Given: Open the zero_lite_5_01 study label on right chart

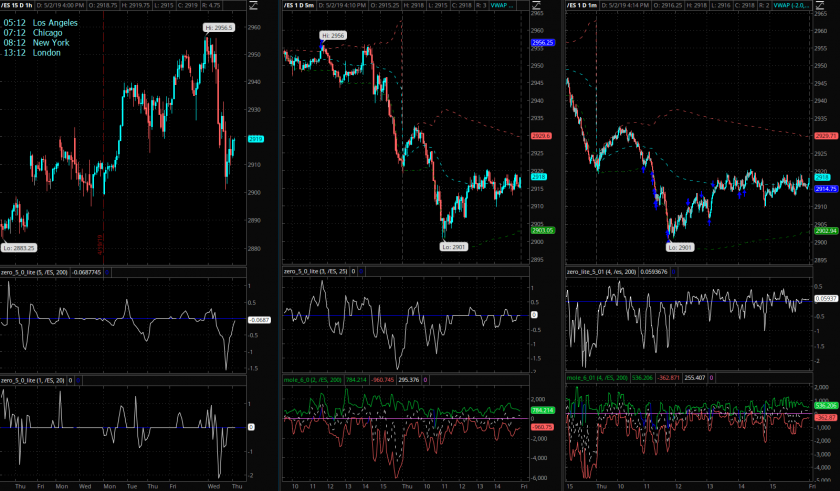Looking at the screenshot, I should click(x=606, y=271).
